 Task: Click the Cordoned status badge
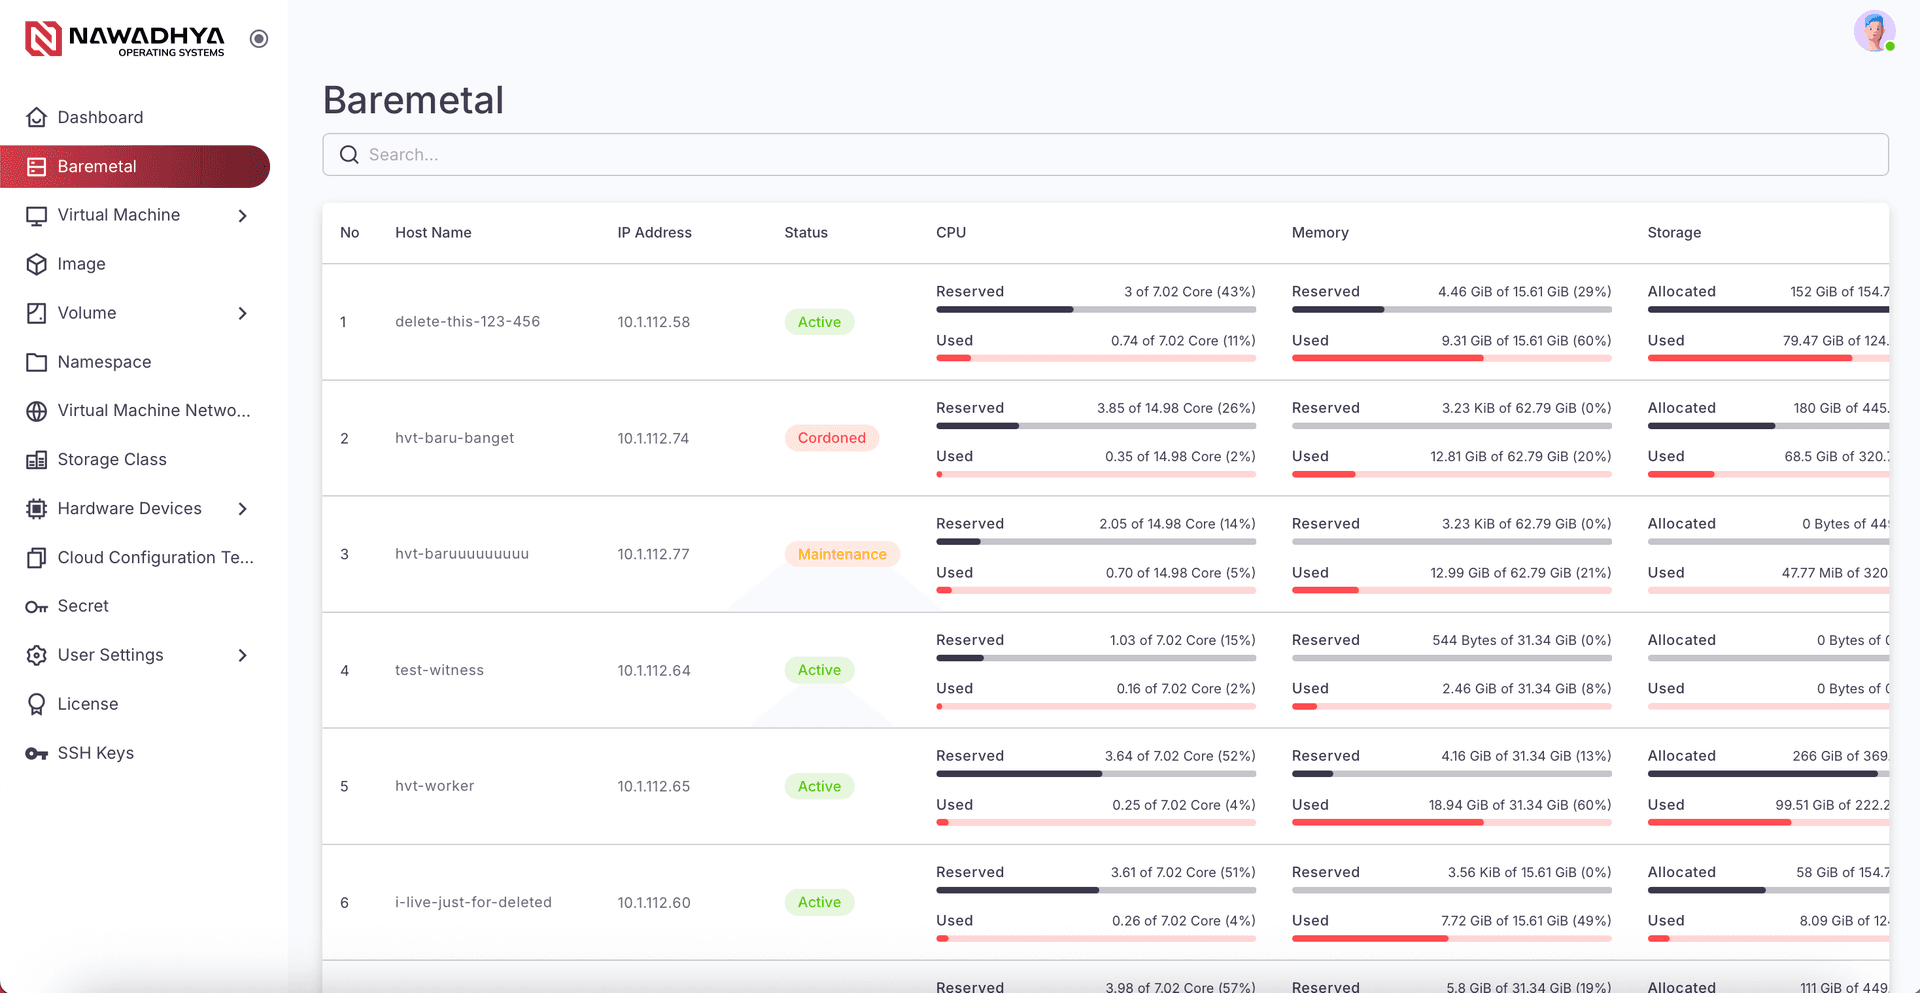pos(832,438)
